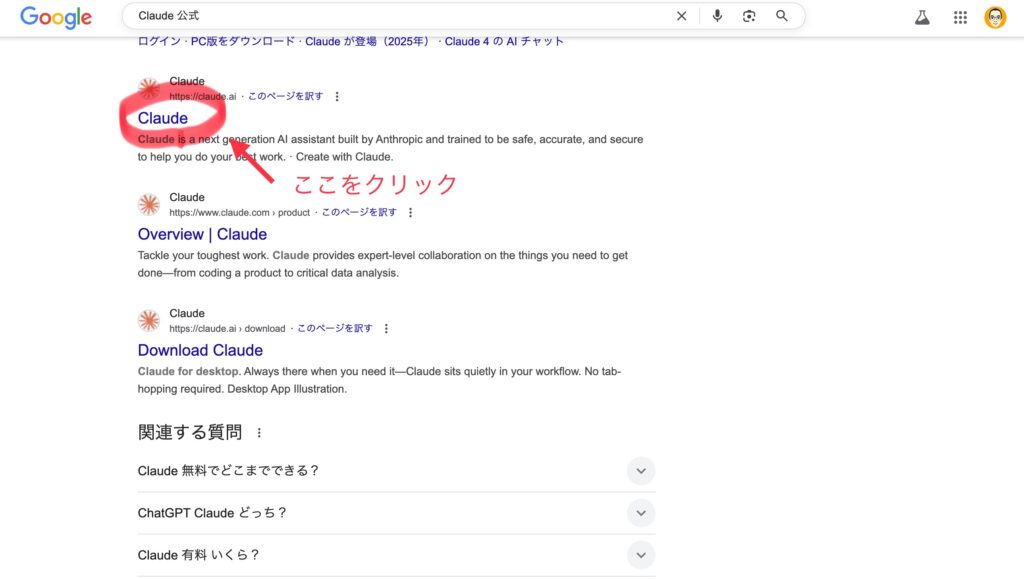The height and width of the screenshot is (579, 1024).
Task: Open the Google apps grid
Action: 960,17
